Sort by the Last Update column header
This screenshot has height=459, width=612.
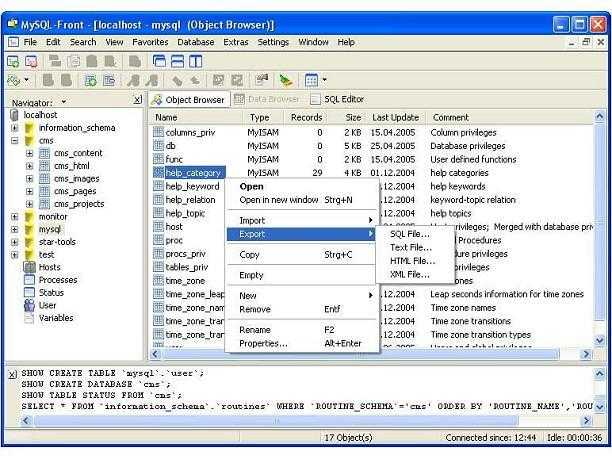[x=395, y=117]
